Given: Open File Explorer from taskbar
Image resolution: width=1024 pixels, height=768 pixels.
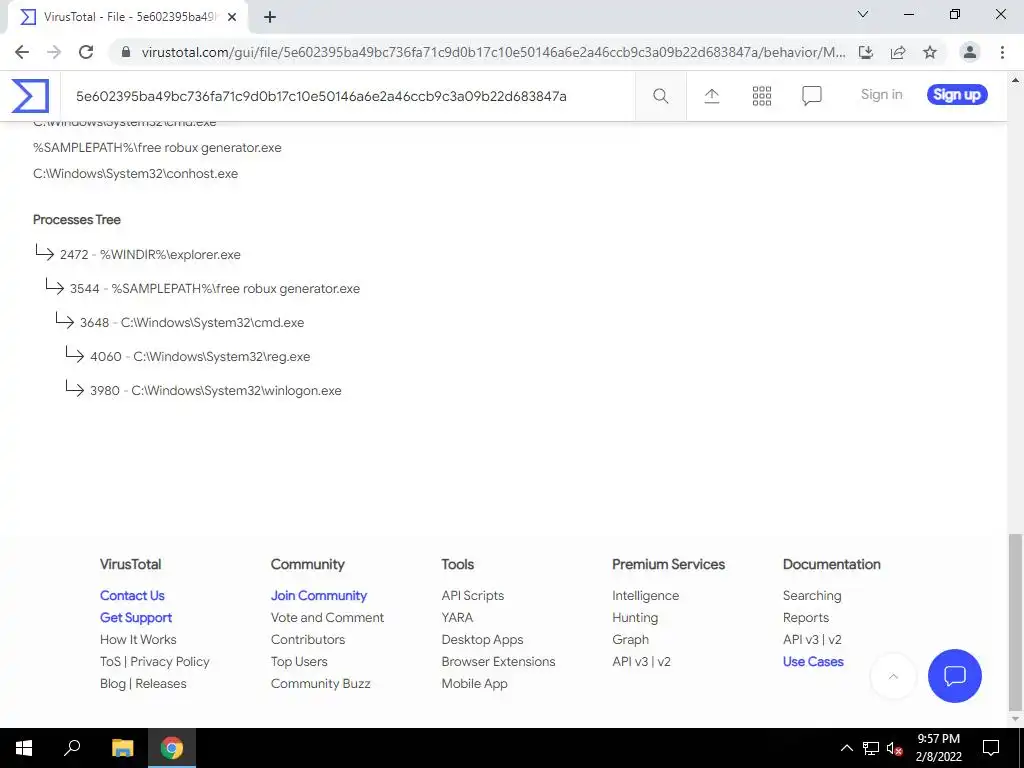Looking at the screenshot, I should [x=122, y=748].
